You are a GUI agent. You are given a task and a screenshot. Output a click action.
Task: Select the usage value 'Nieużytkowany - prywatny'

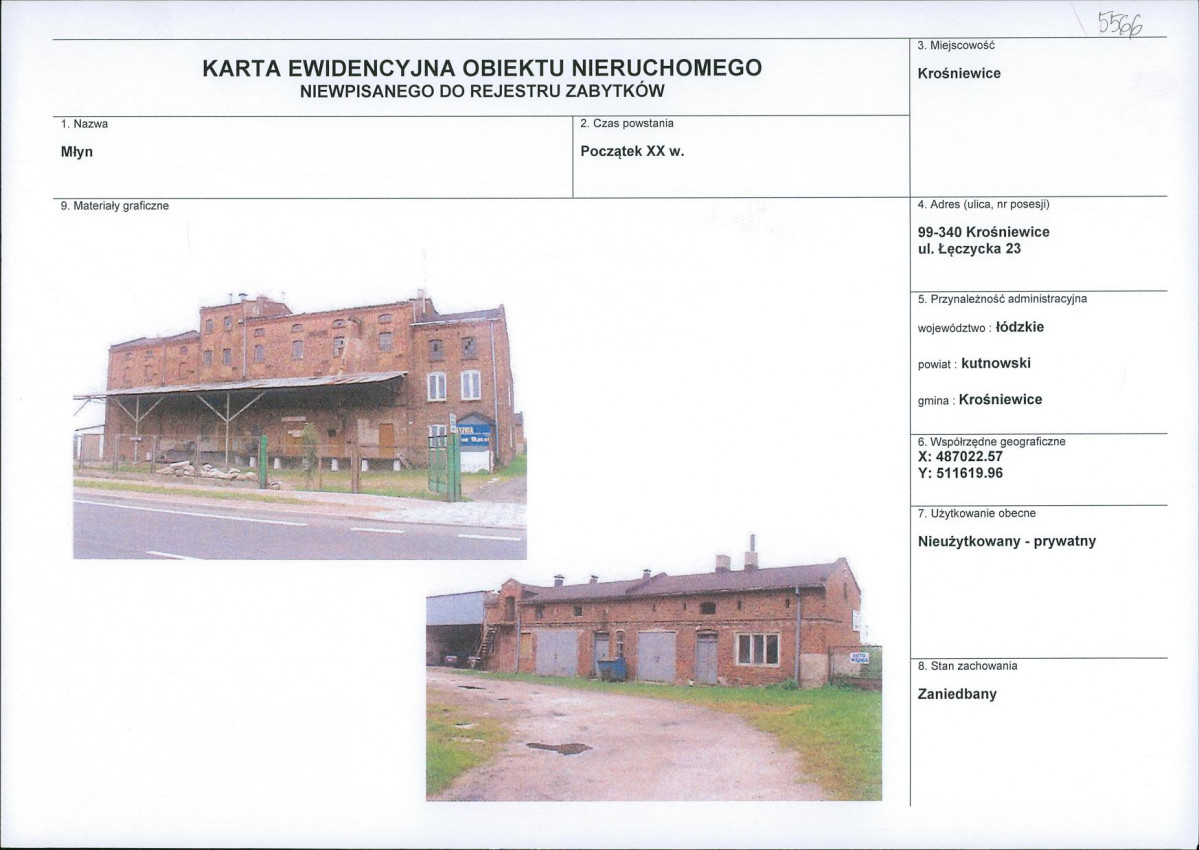[x=1006, y=541]
